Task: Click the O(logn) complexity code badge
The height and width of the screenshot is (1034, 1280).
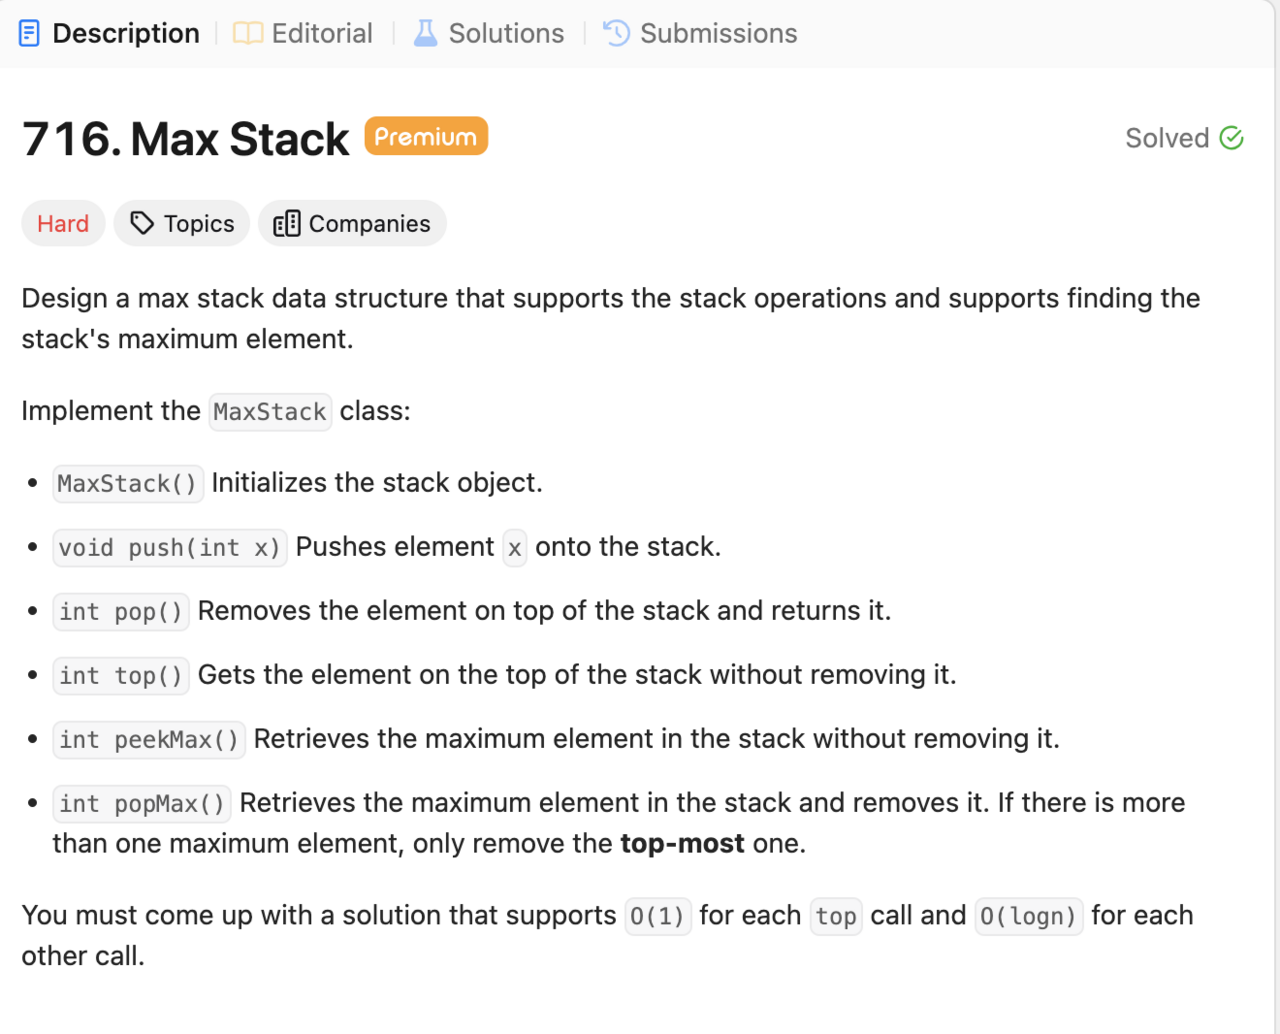Action: click(x=1028, y=916)
